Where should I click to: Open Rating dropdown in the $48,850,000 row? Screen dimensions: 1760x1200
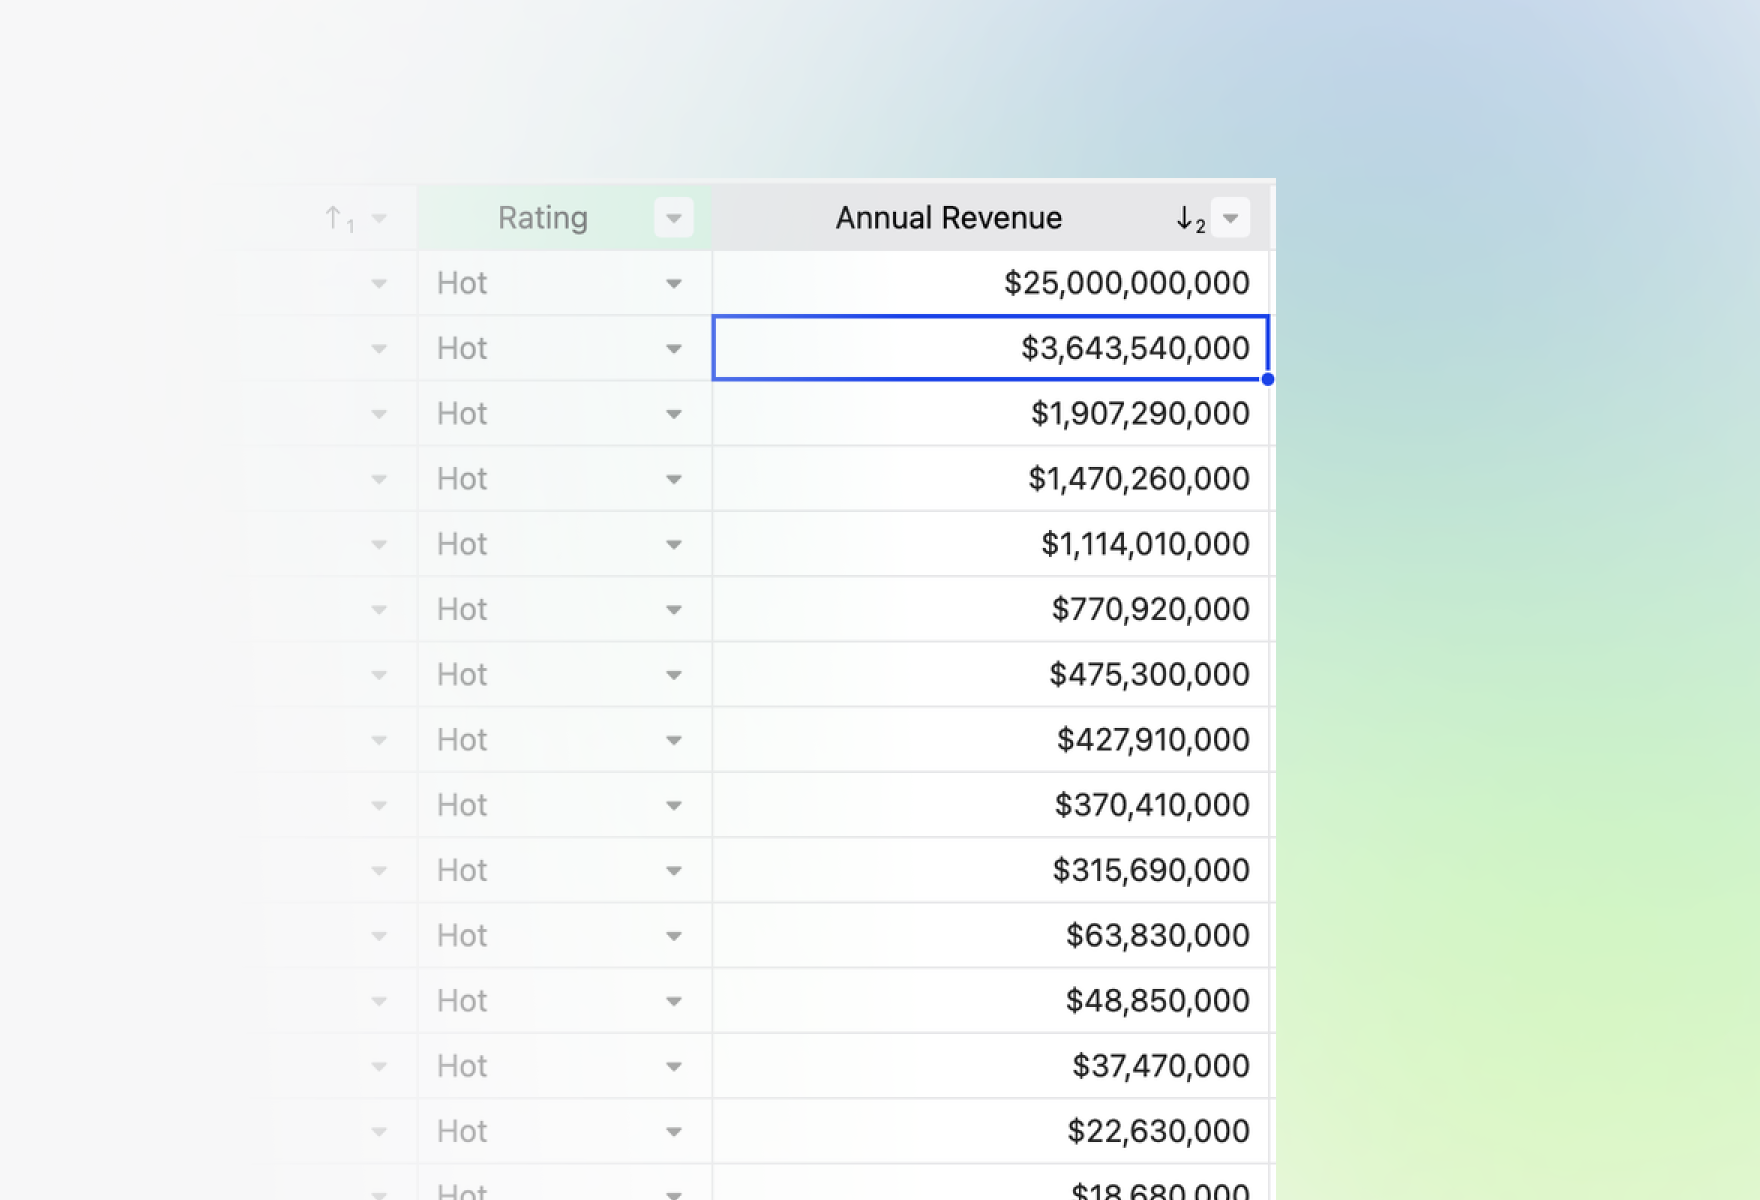point(674,1001)
